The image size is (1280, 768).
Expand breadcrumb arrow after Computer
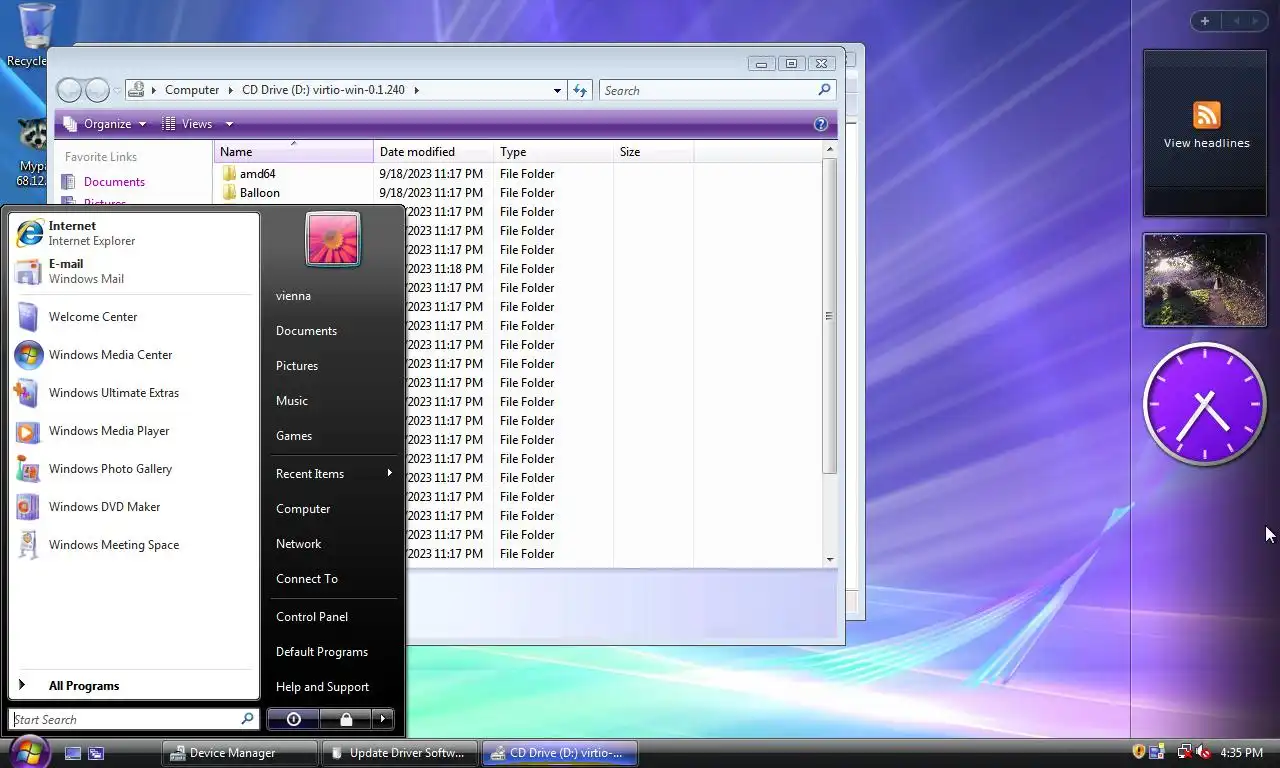231,90
